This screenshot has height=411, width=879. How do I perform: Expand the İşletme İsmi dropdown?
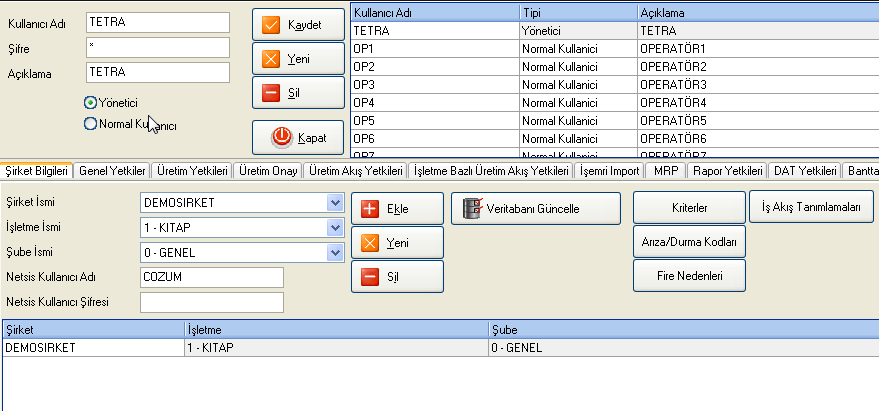pos(334,228)
